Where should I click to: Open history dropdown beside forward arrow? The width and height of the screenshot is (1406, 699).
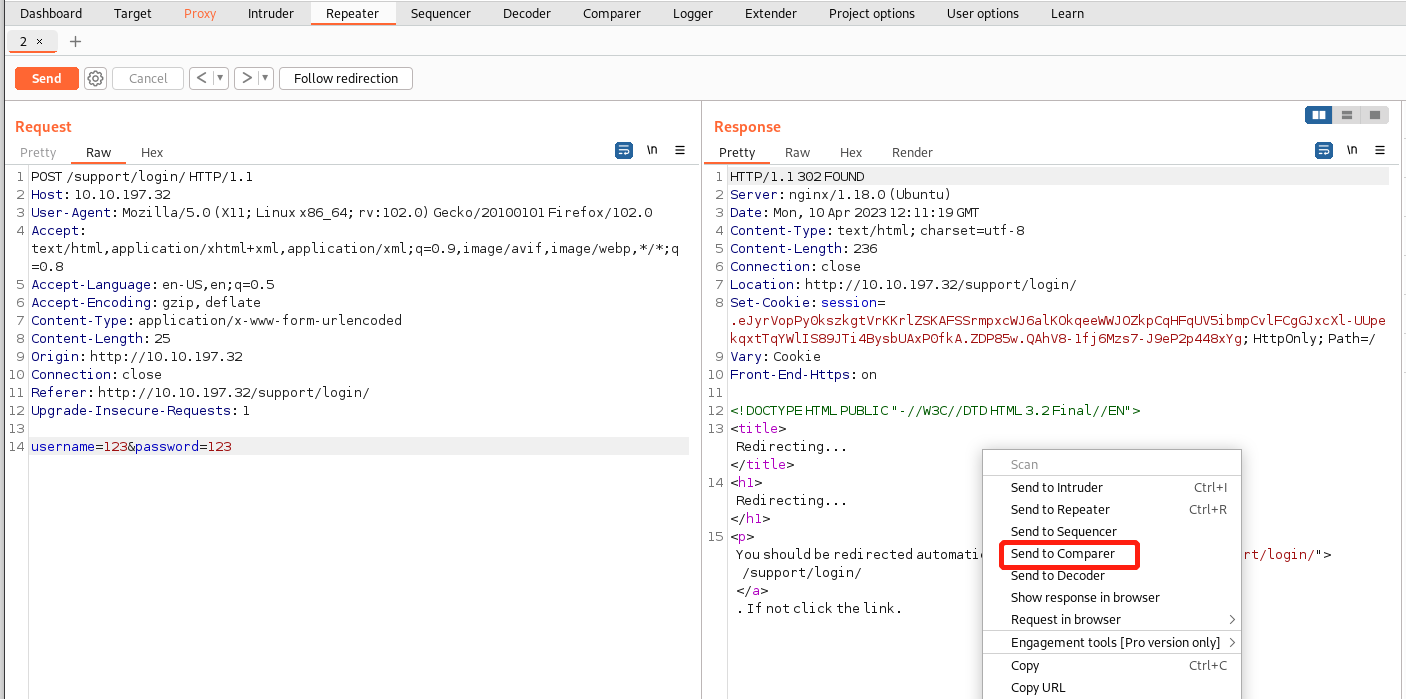click(x=265, y=78)
